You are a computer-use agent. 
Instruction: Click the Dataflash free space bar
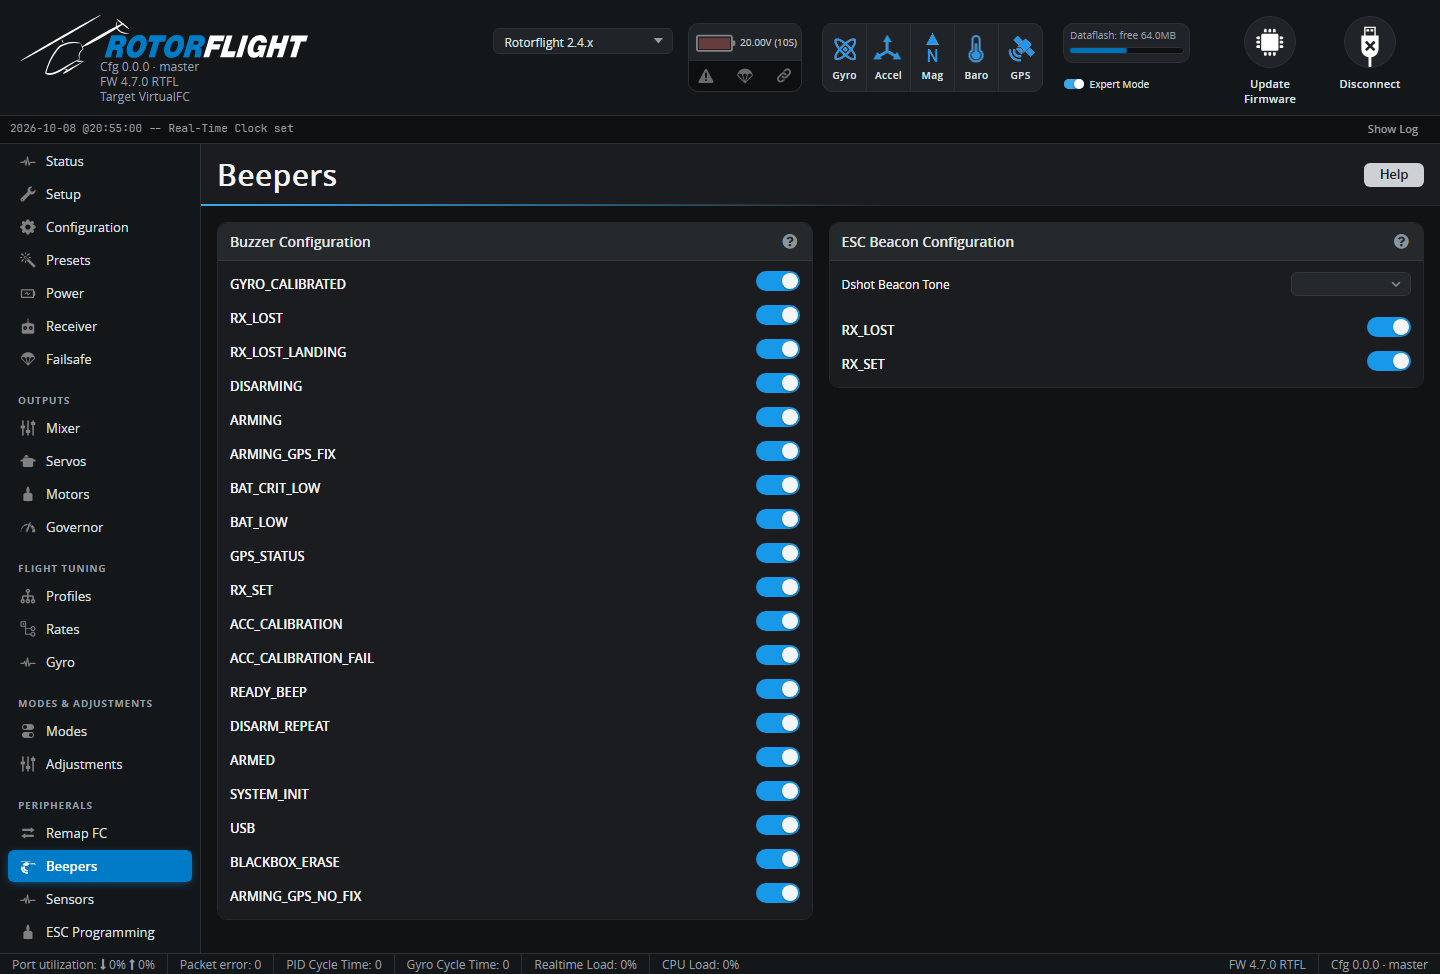pos(1126,50)
